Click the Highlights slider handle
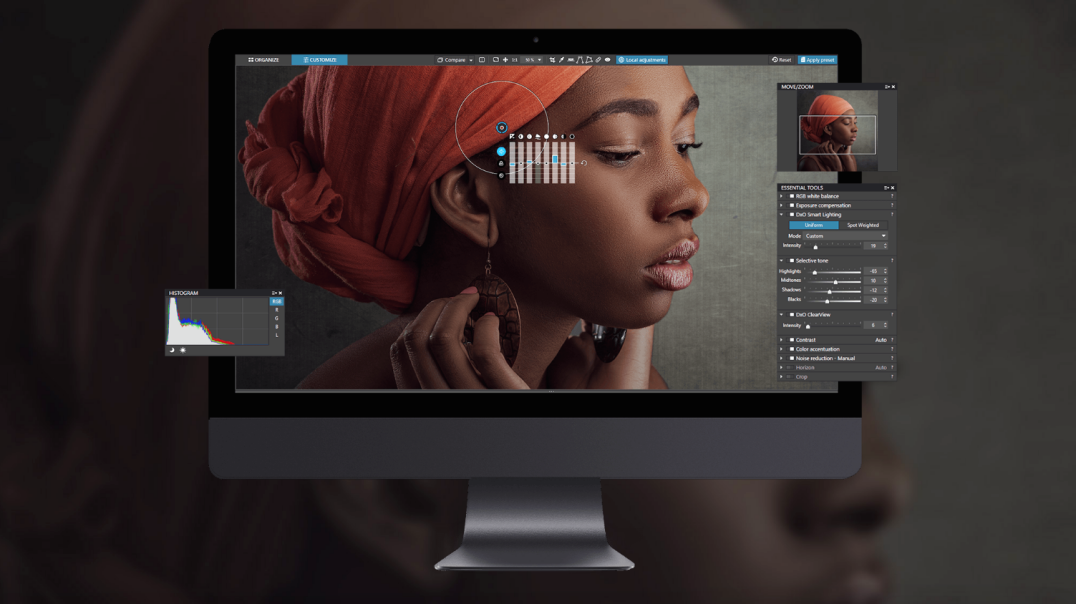This screenshot has height=604, width=1076. [x=815, y=272]
